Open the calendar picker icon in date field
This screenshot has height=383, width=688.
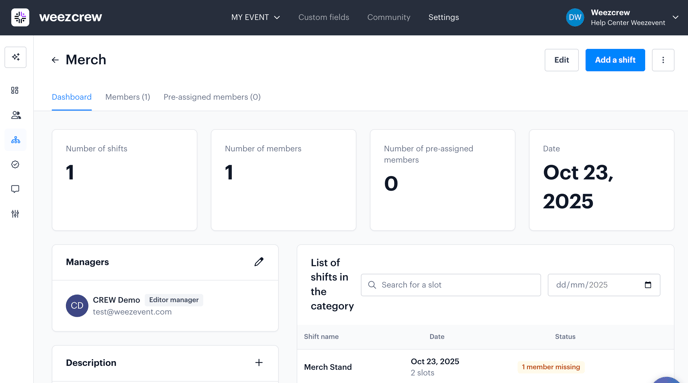coord(648,285)
